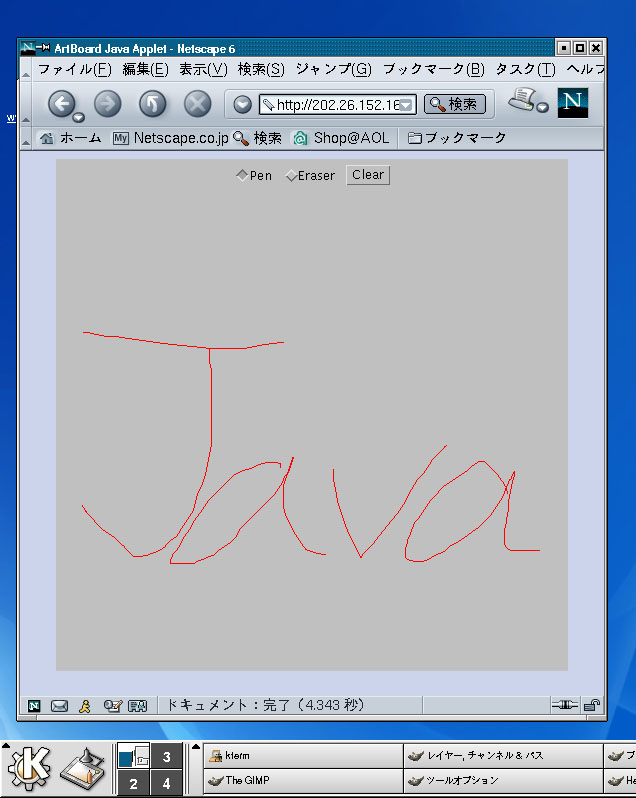The width and height of the screenshot is (636, 798).
Task: Switch to virtual desktop 3
Action: (x=166, y=756)
